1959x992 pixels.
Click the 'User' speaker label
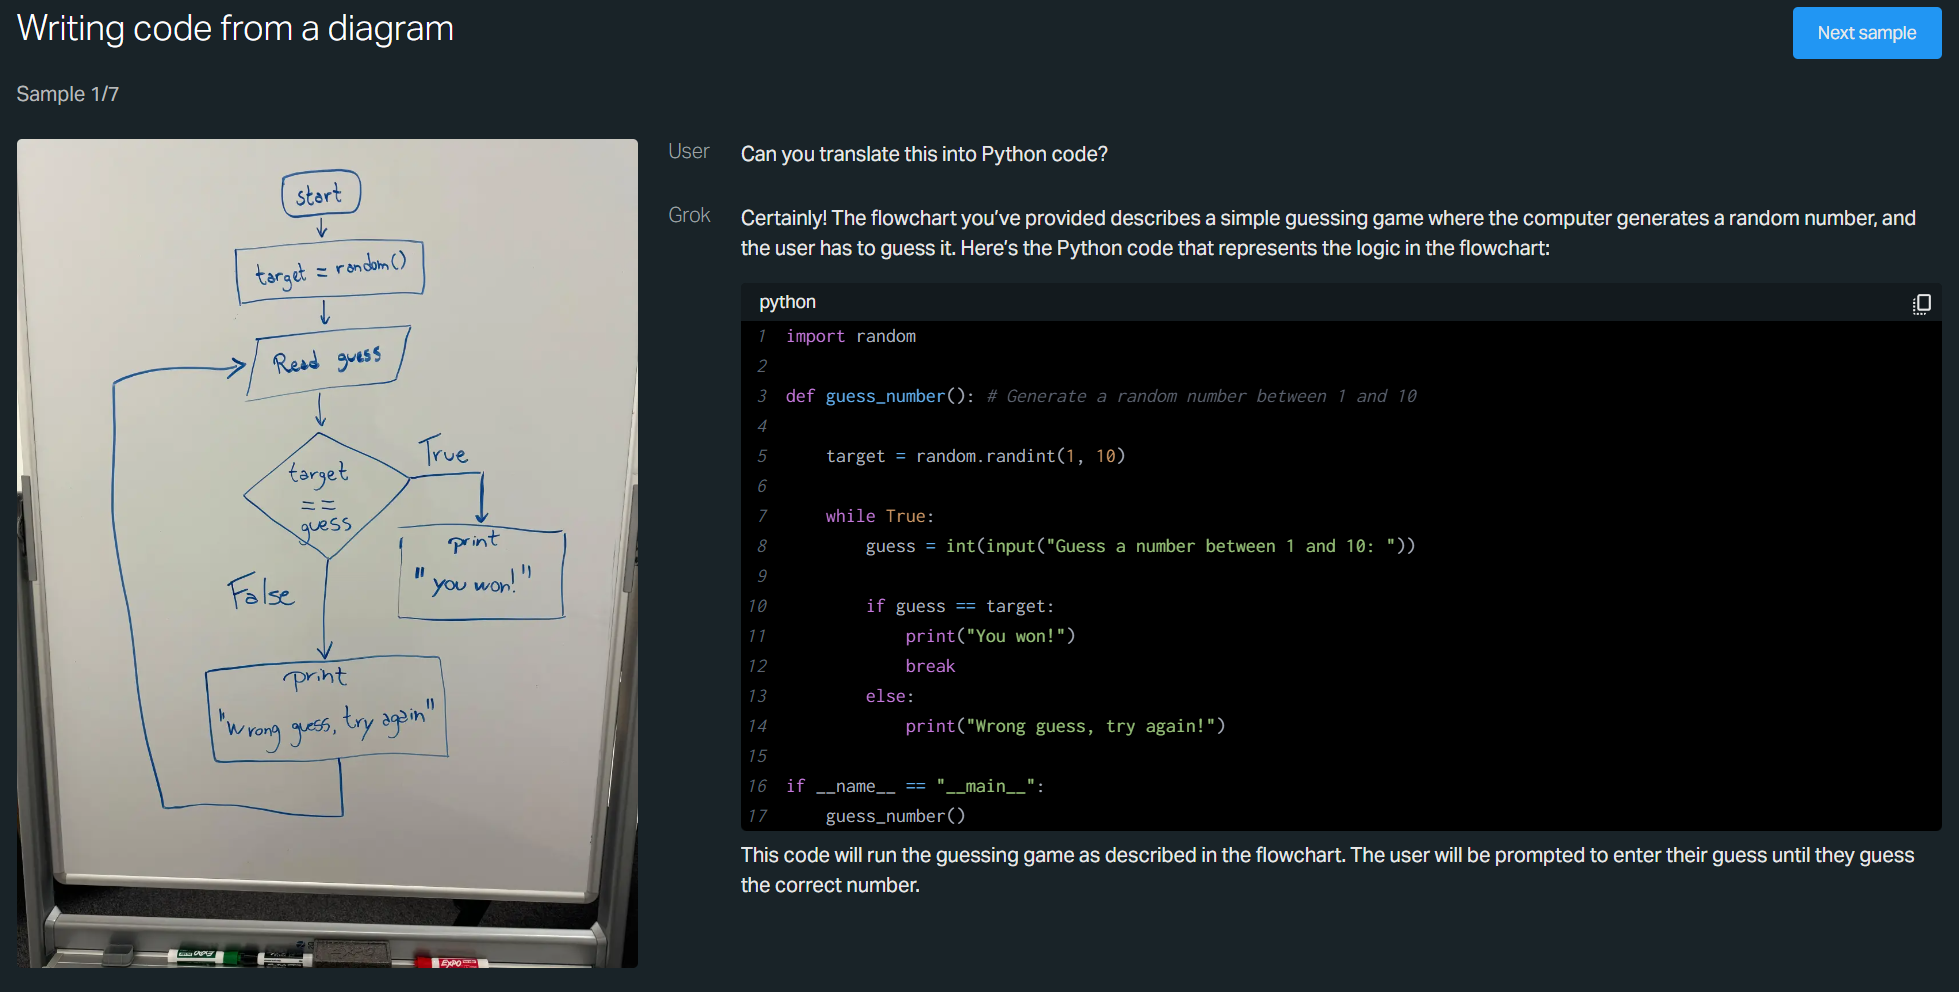[689, 151]
